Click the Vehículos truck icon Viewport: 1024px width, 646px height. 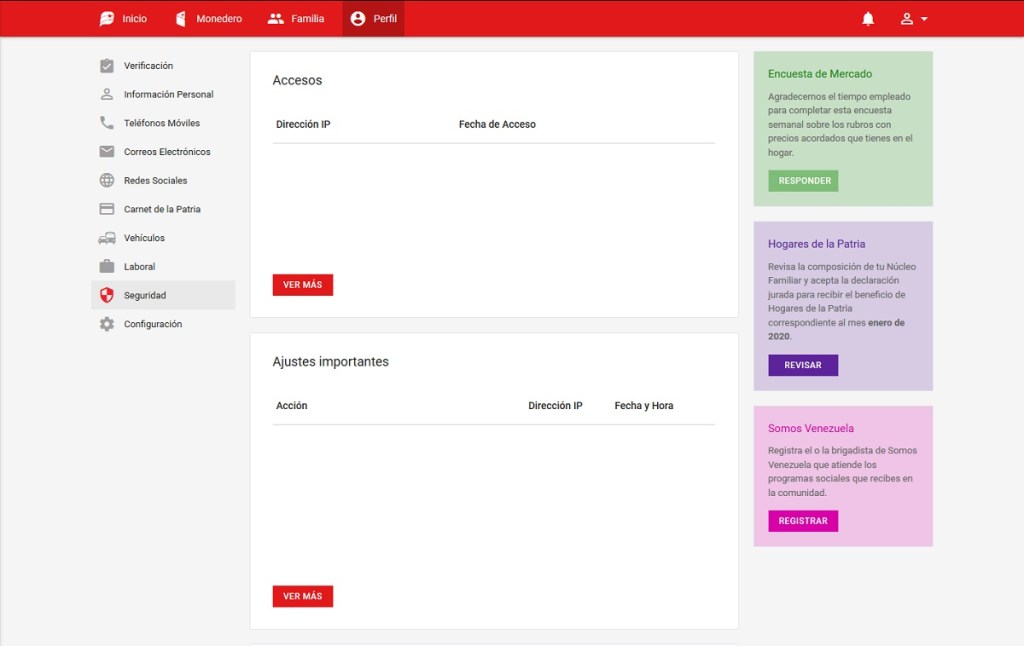[x=107, y=238]
